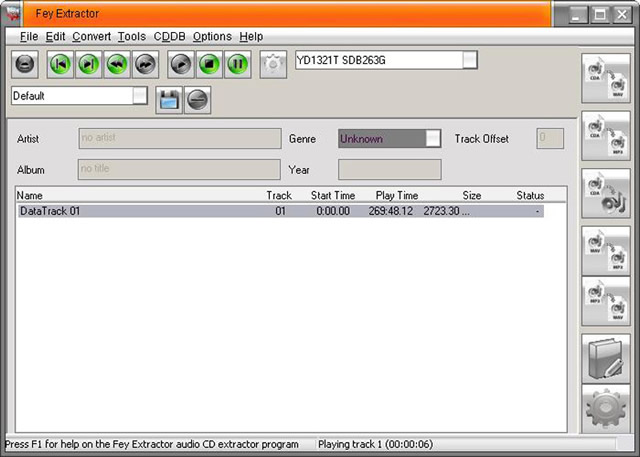Click the Artist field showing no artist
Screen dimensions: 640x457
180,138
